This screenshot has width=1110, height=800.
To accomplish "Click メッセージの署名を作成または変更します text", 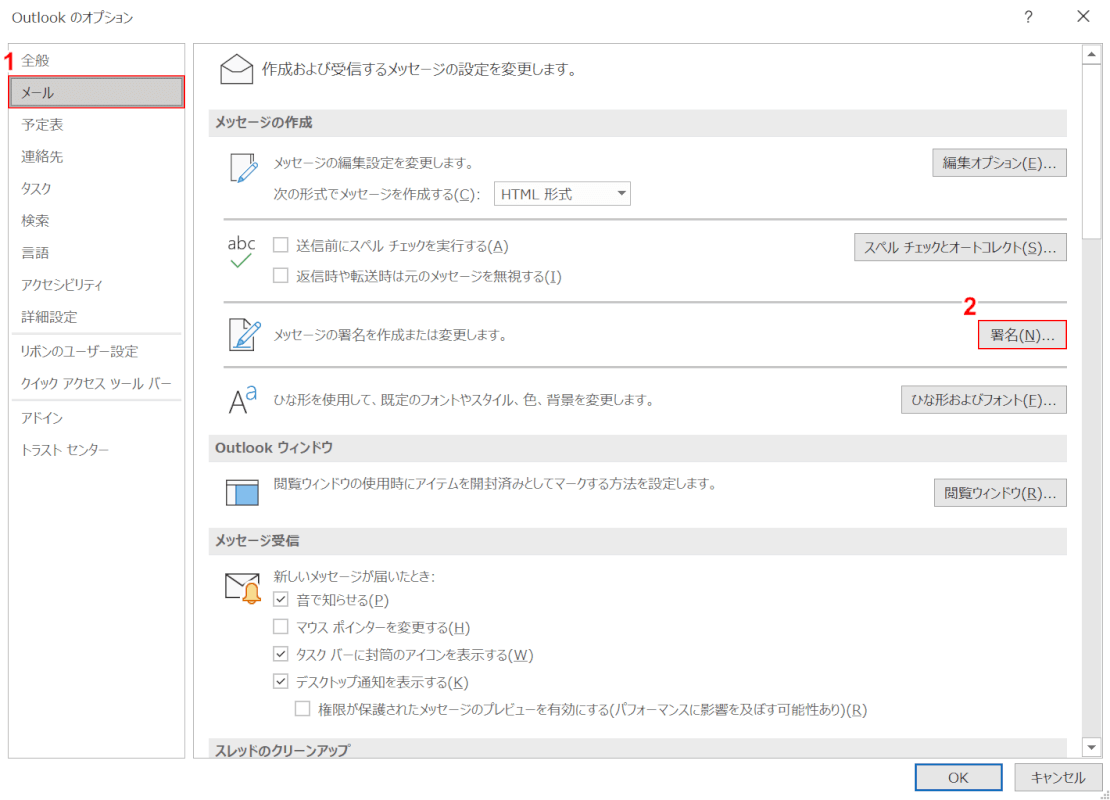I will pos(390,335).
